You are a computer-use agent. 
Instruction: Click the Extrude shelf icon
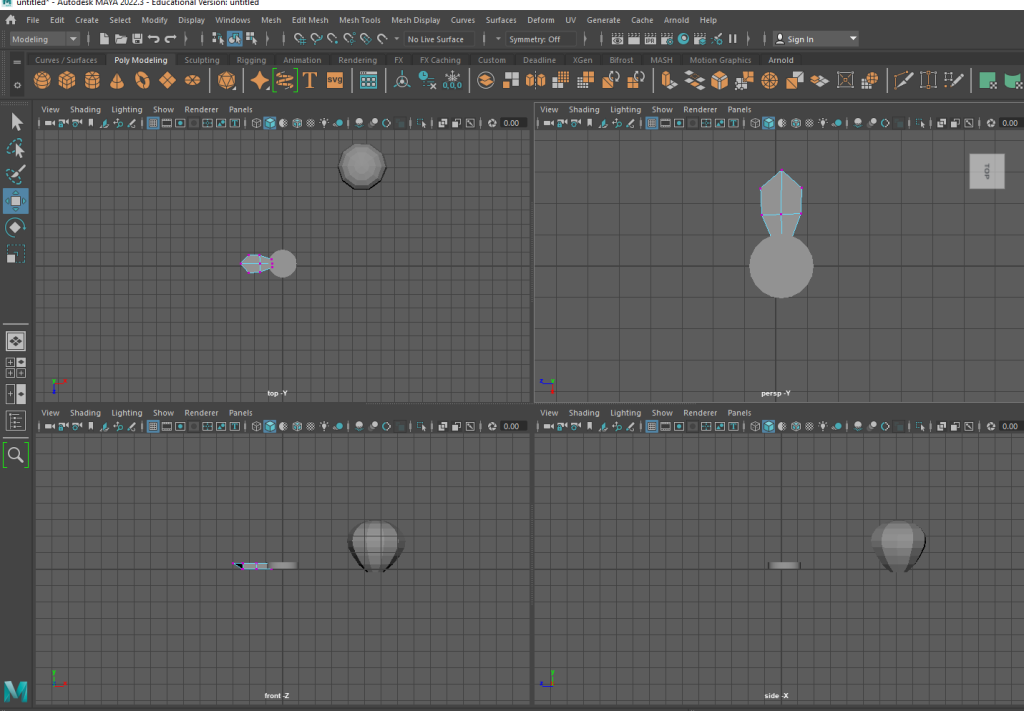(668, 80)
